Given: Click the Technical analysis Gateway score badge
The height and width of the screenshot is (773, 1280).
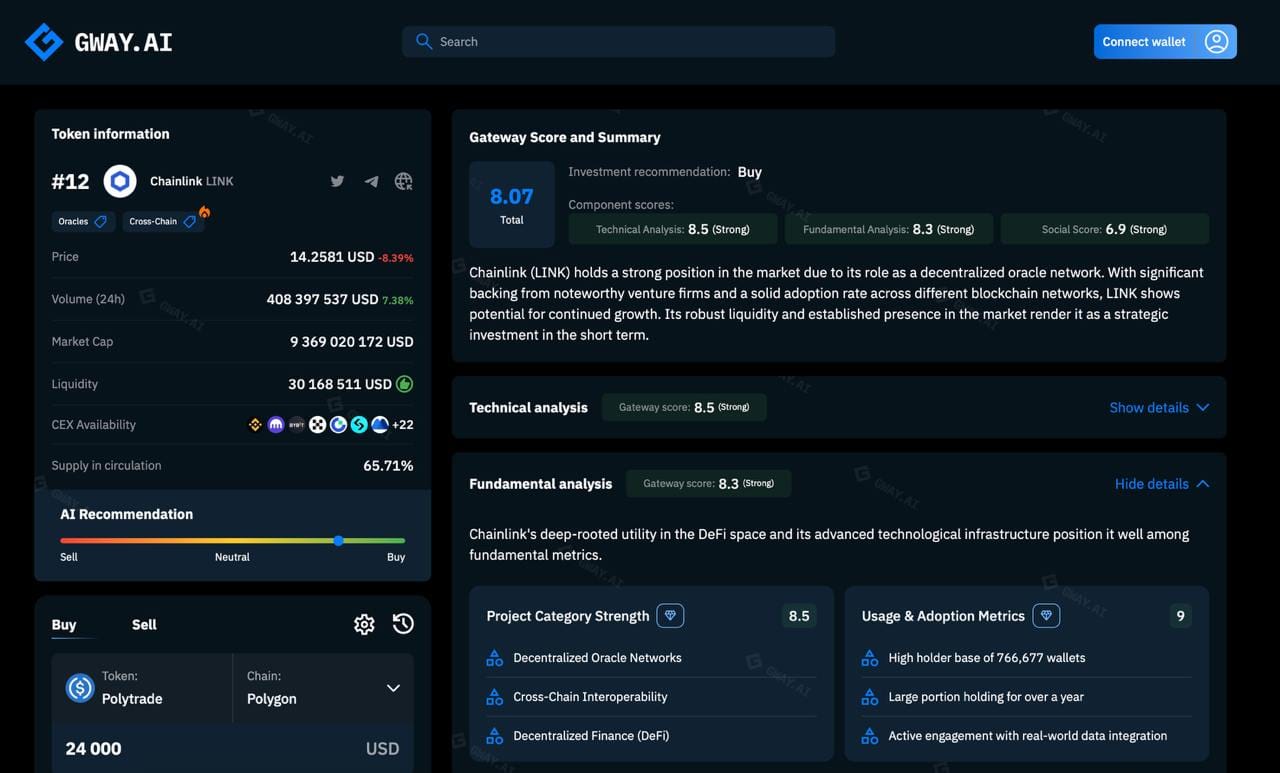Looking at the screenshot, I should point(684,407).
